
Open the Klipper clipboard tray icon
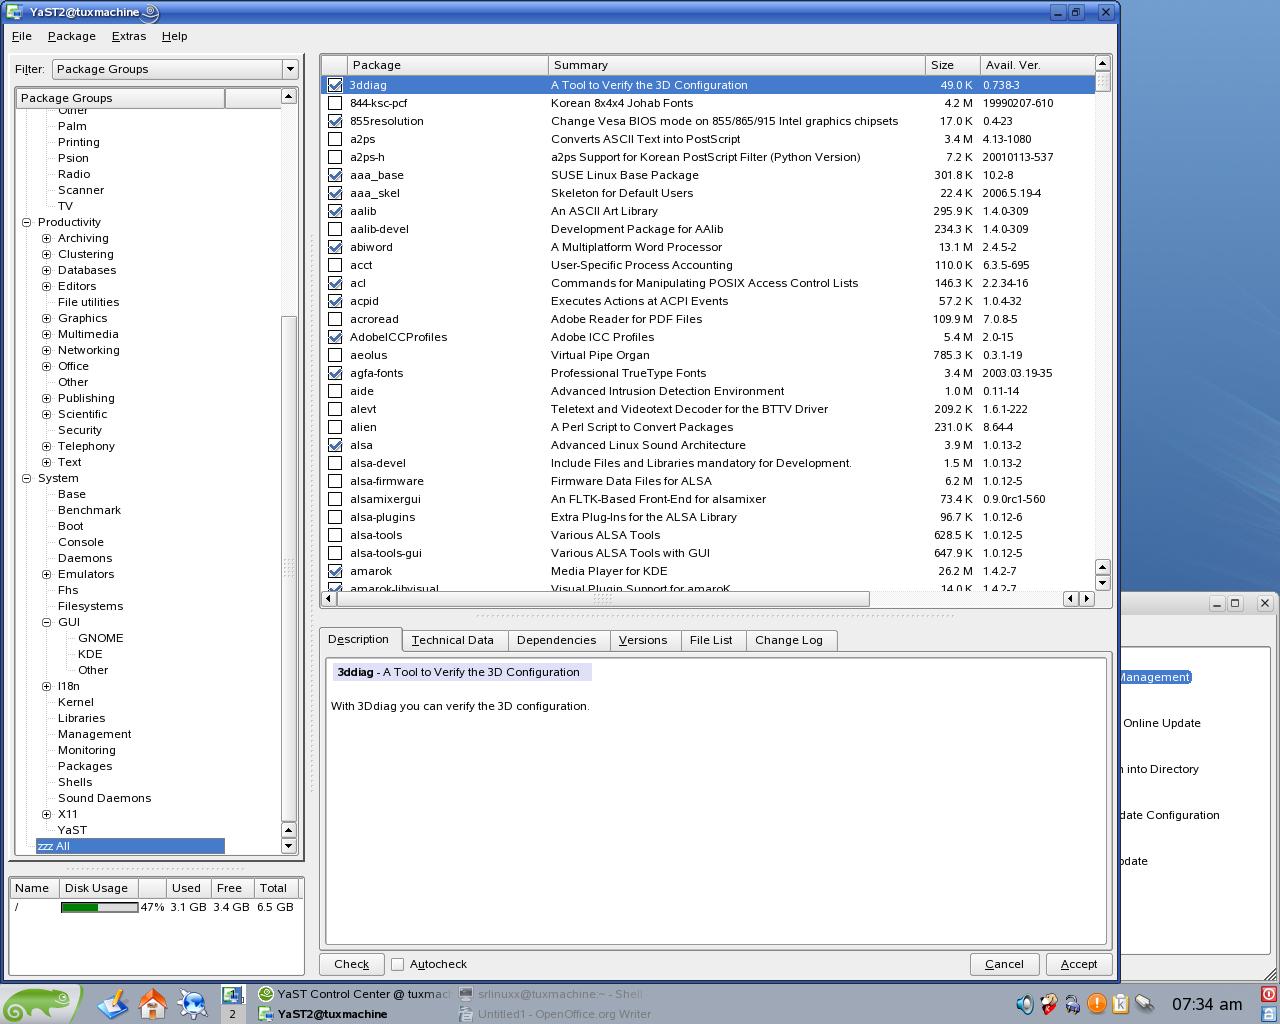coord(1121,1003)
